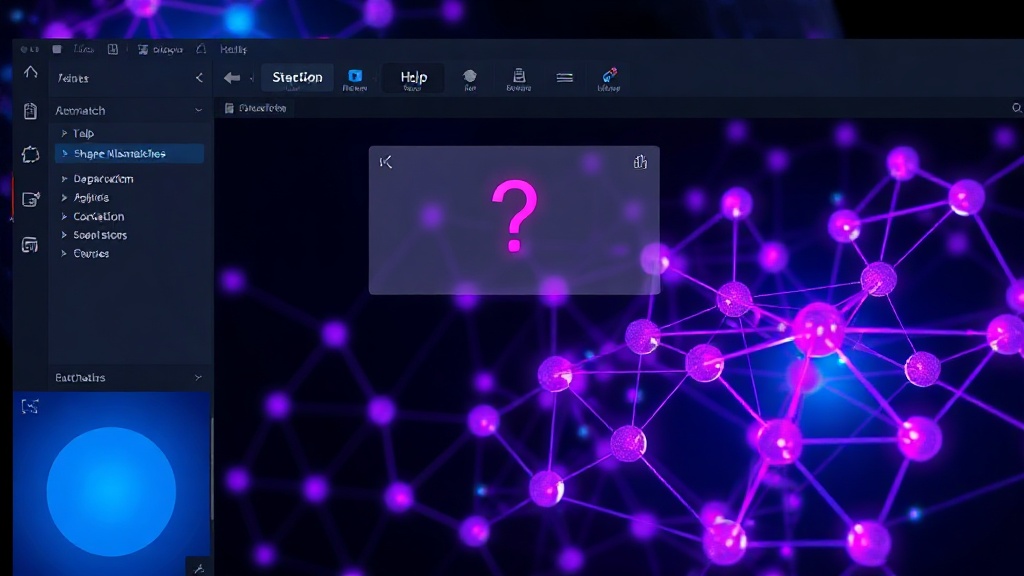
Task: Click the Eatthelies section header label
Action: (80, 377)
